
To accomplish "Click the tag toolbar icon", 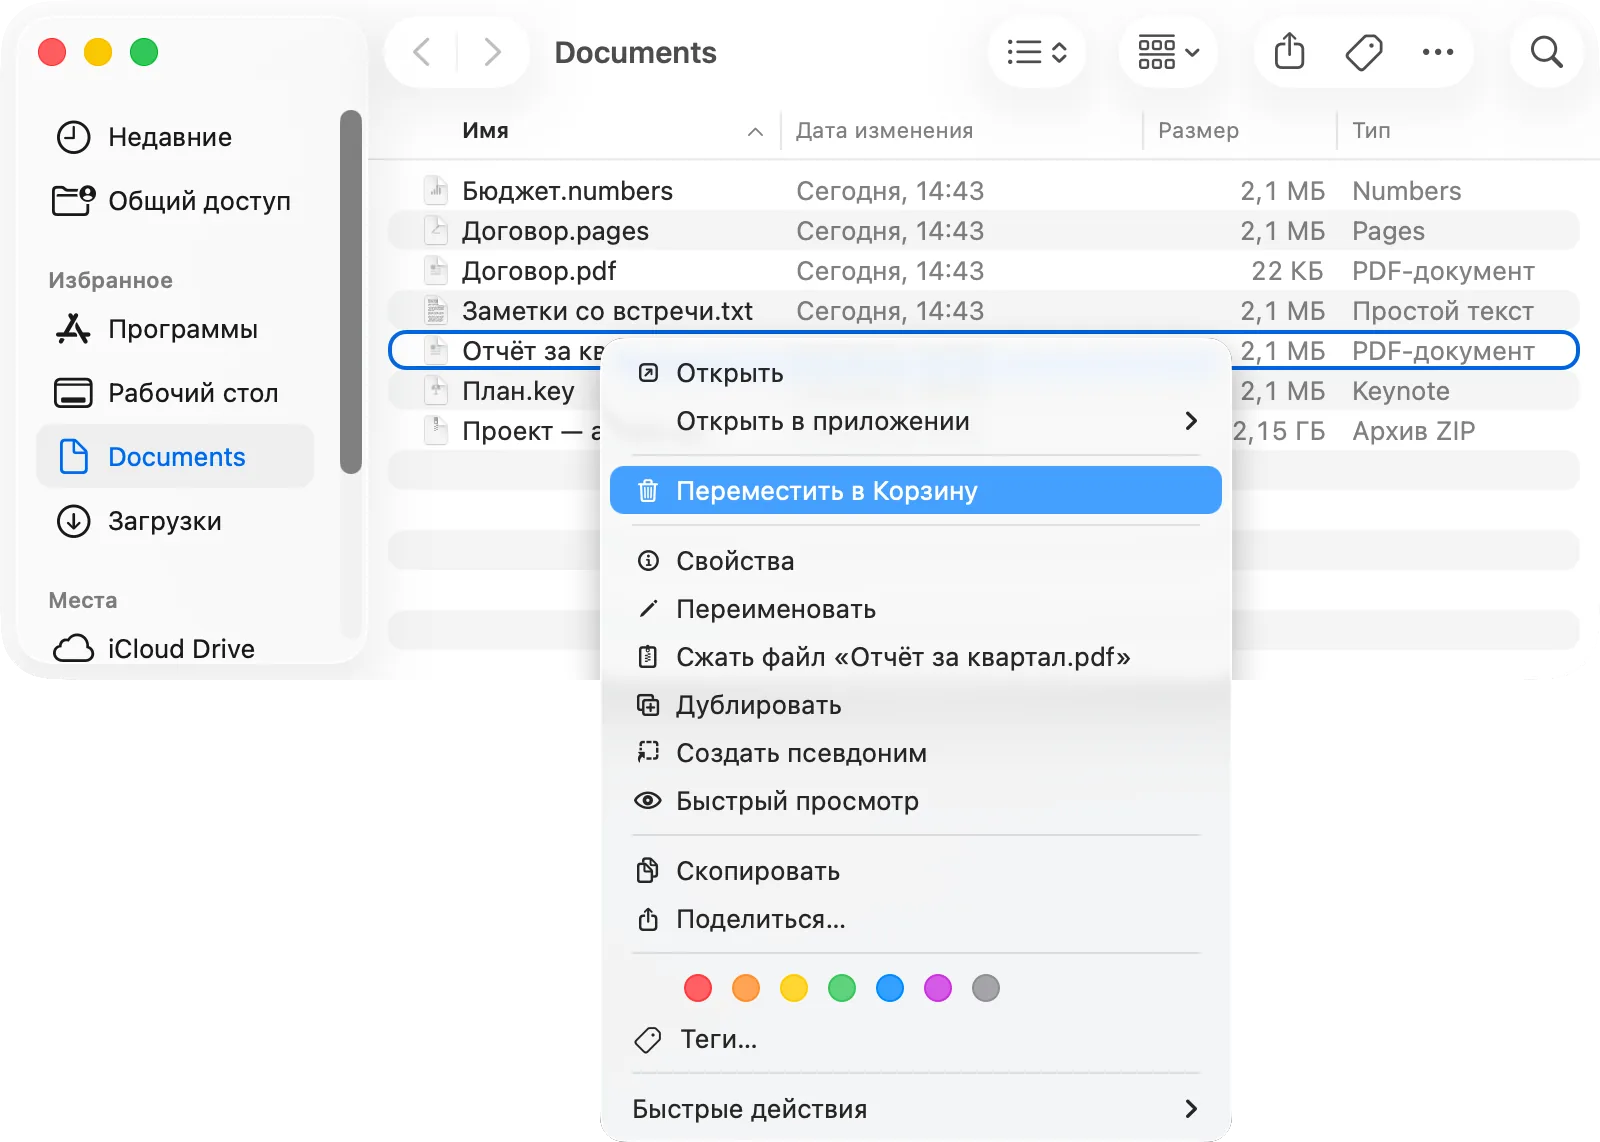I will point(1364,52).
